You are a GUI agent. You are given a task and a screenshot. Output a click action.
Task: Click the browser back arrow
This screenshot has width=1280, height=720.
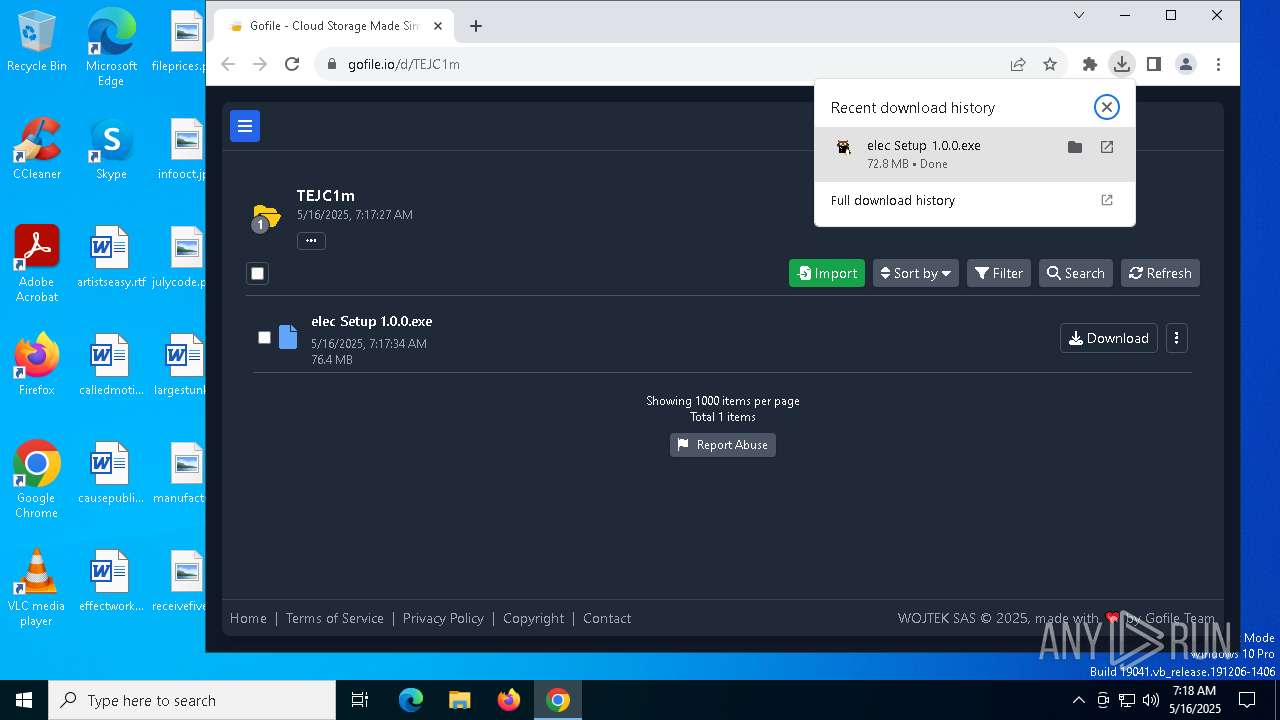[228, 64]
